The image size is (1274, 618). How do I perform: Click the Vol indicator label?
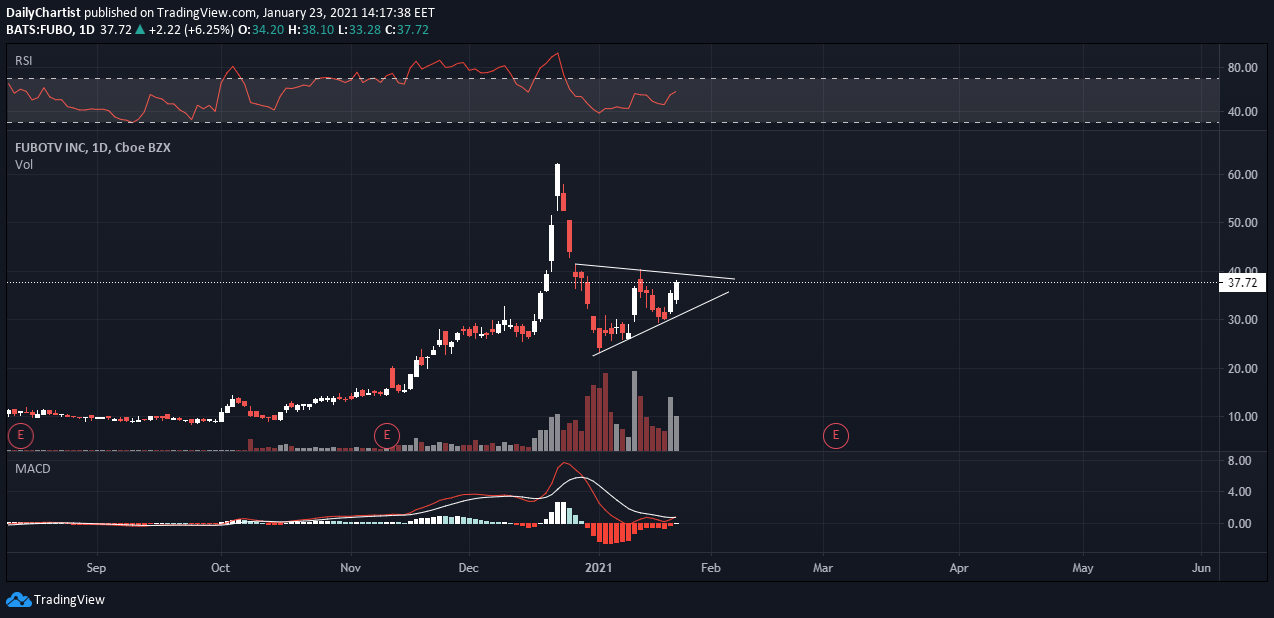tap(24, 164)
